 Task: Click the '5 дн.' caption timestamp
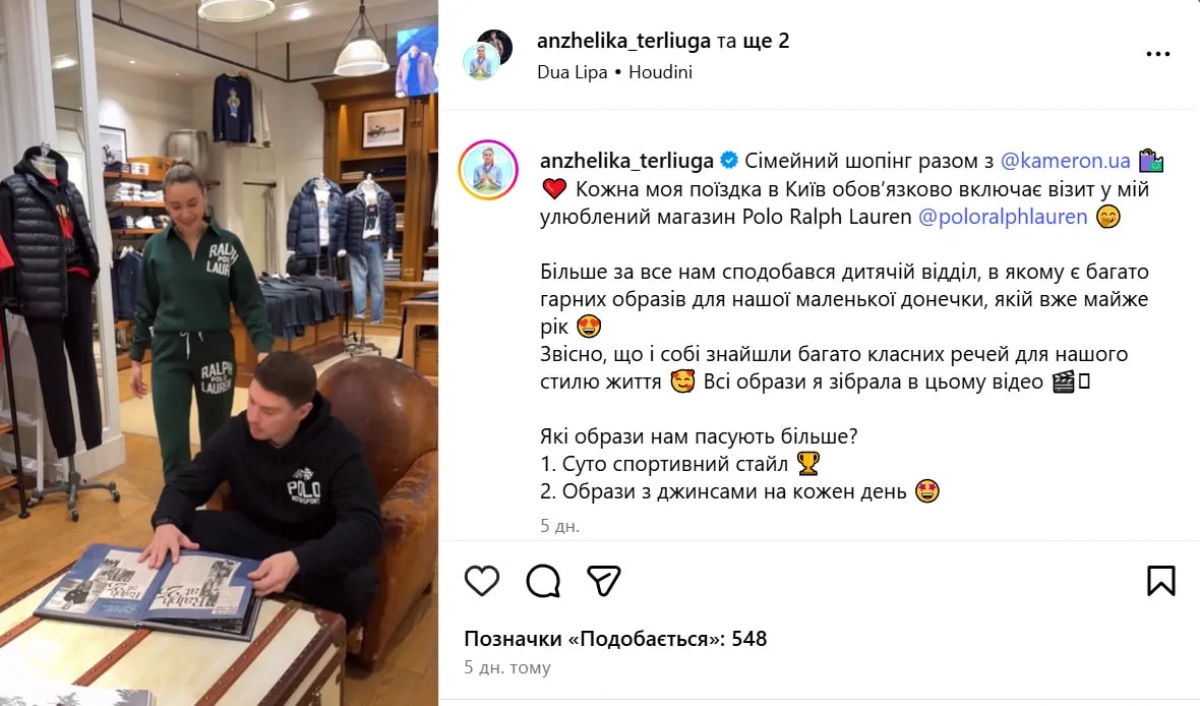pos(560,526)
